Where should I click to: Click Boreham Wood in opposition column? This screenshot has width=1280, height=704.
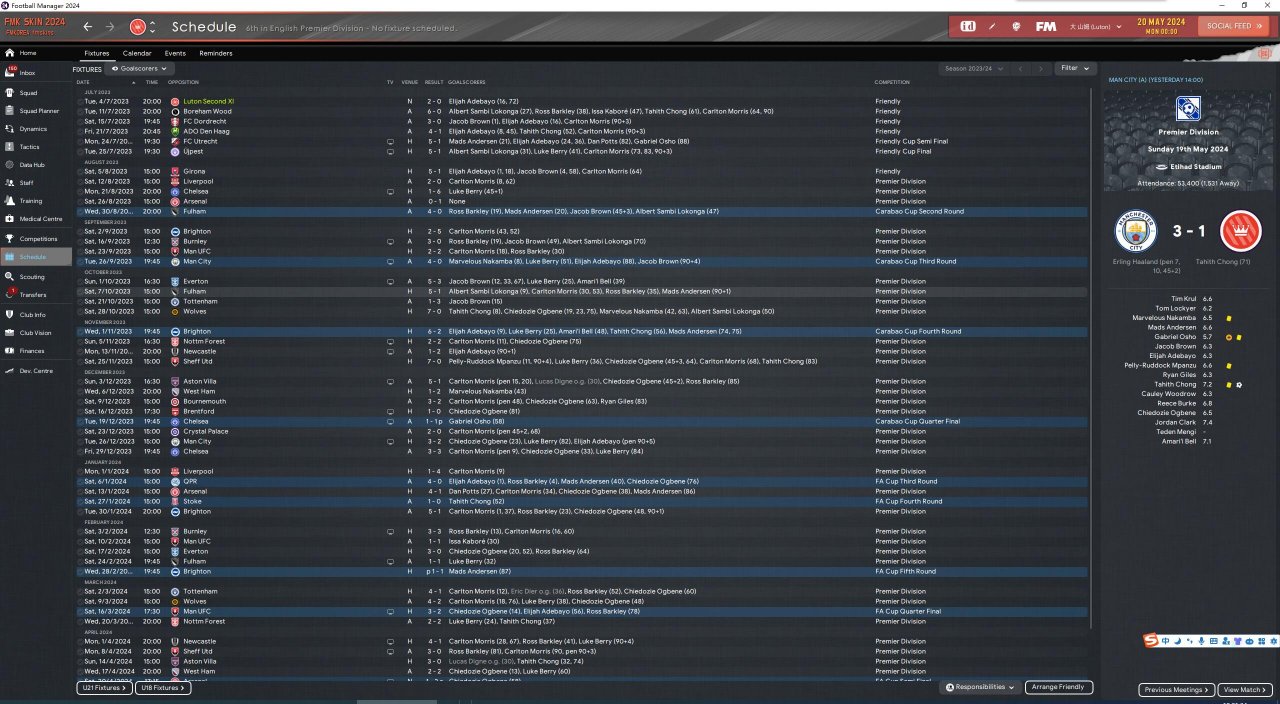coord(206,111)
